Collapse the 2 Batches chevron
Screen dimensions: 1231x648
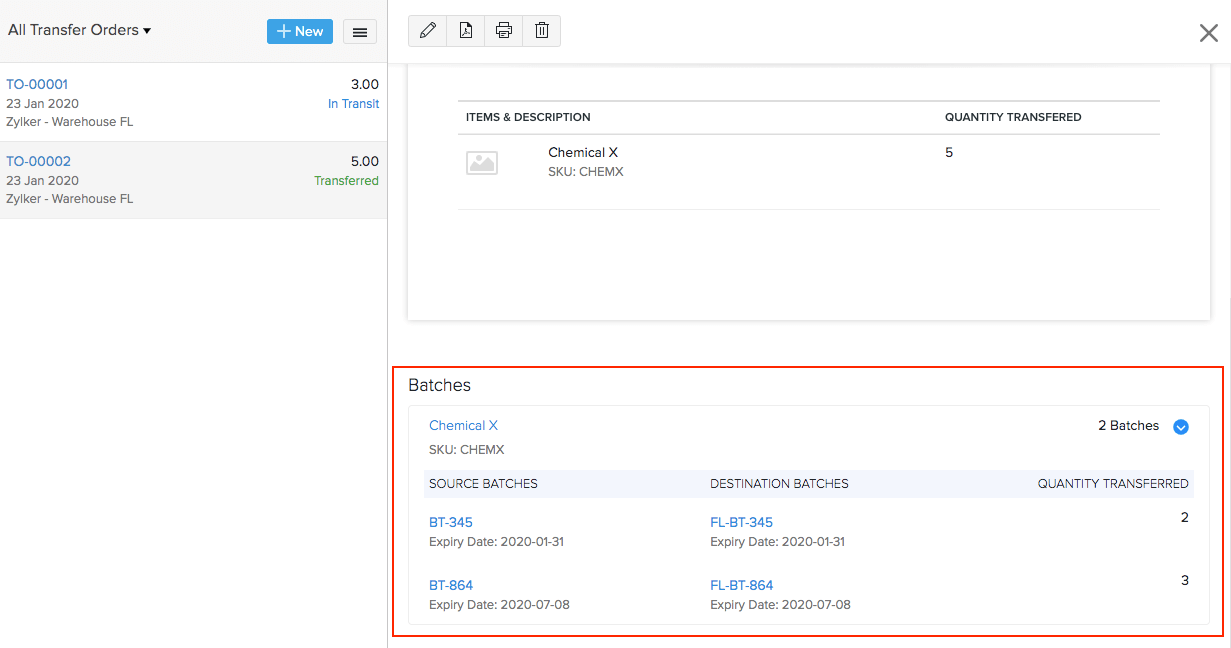pos(1180,427)
